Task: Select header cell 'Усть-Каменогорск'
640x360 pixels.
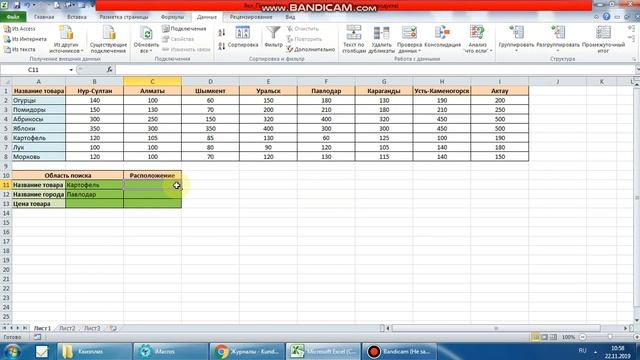Action: point(442,91)
